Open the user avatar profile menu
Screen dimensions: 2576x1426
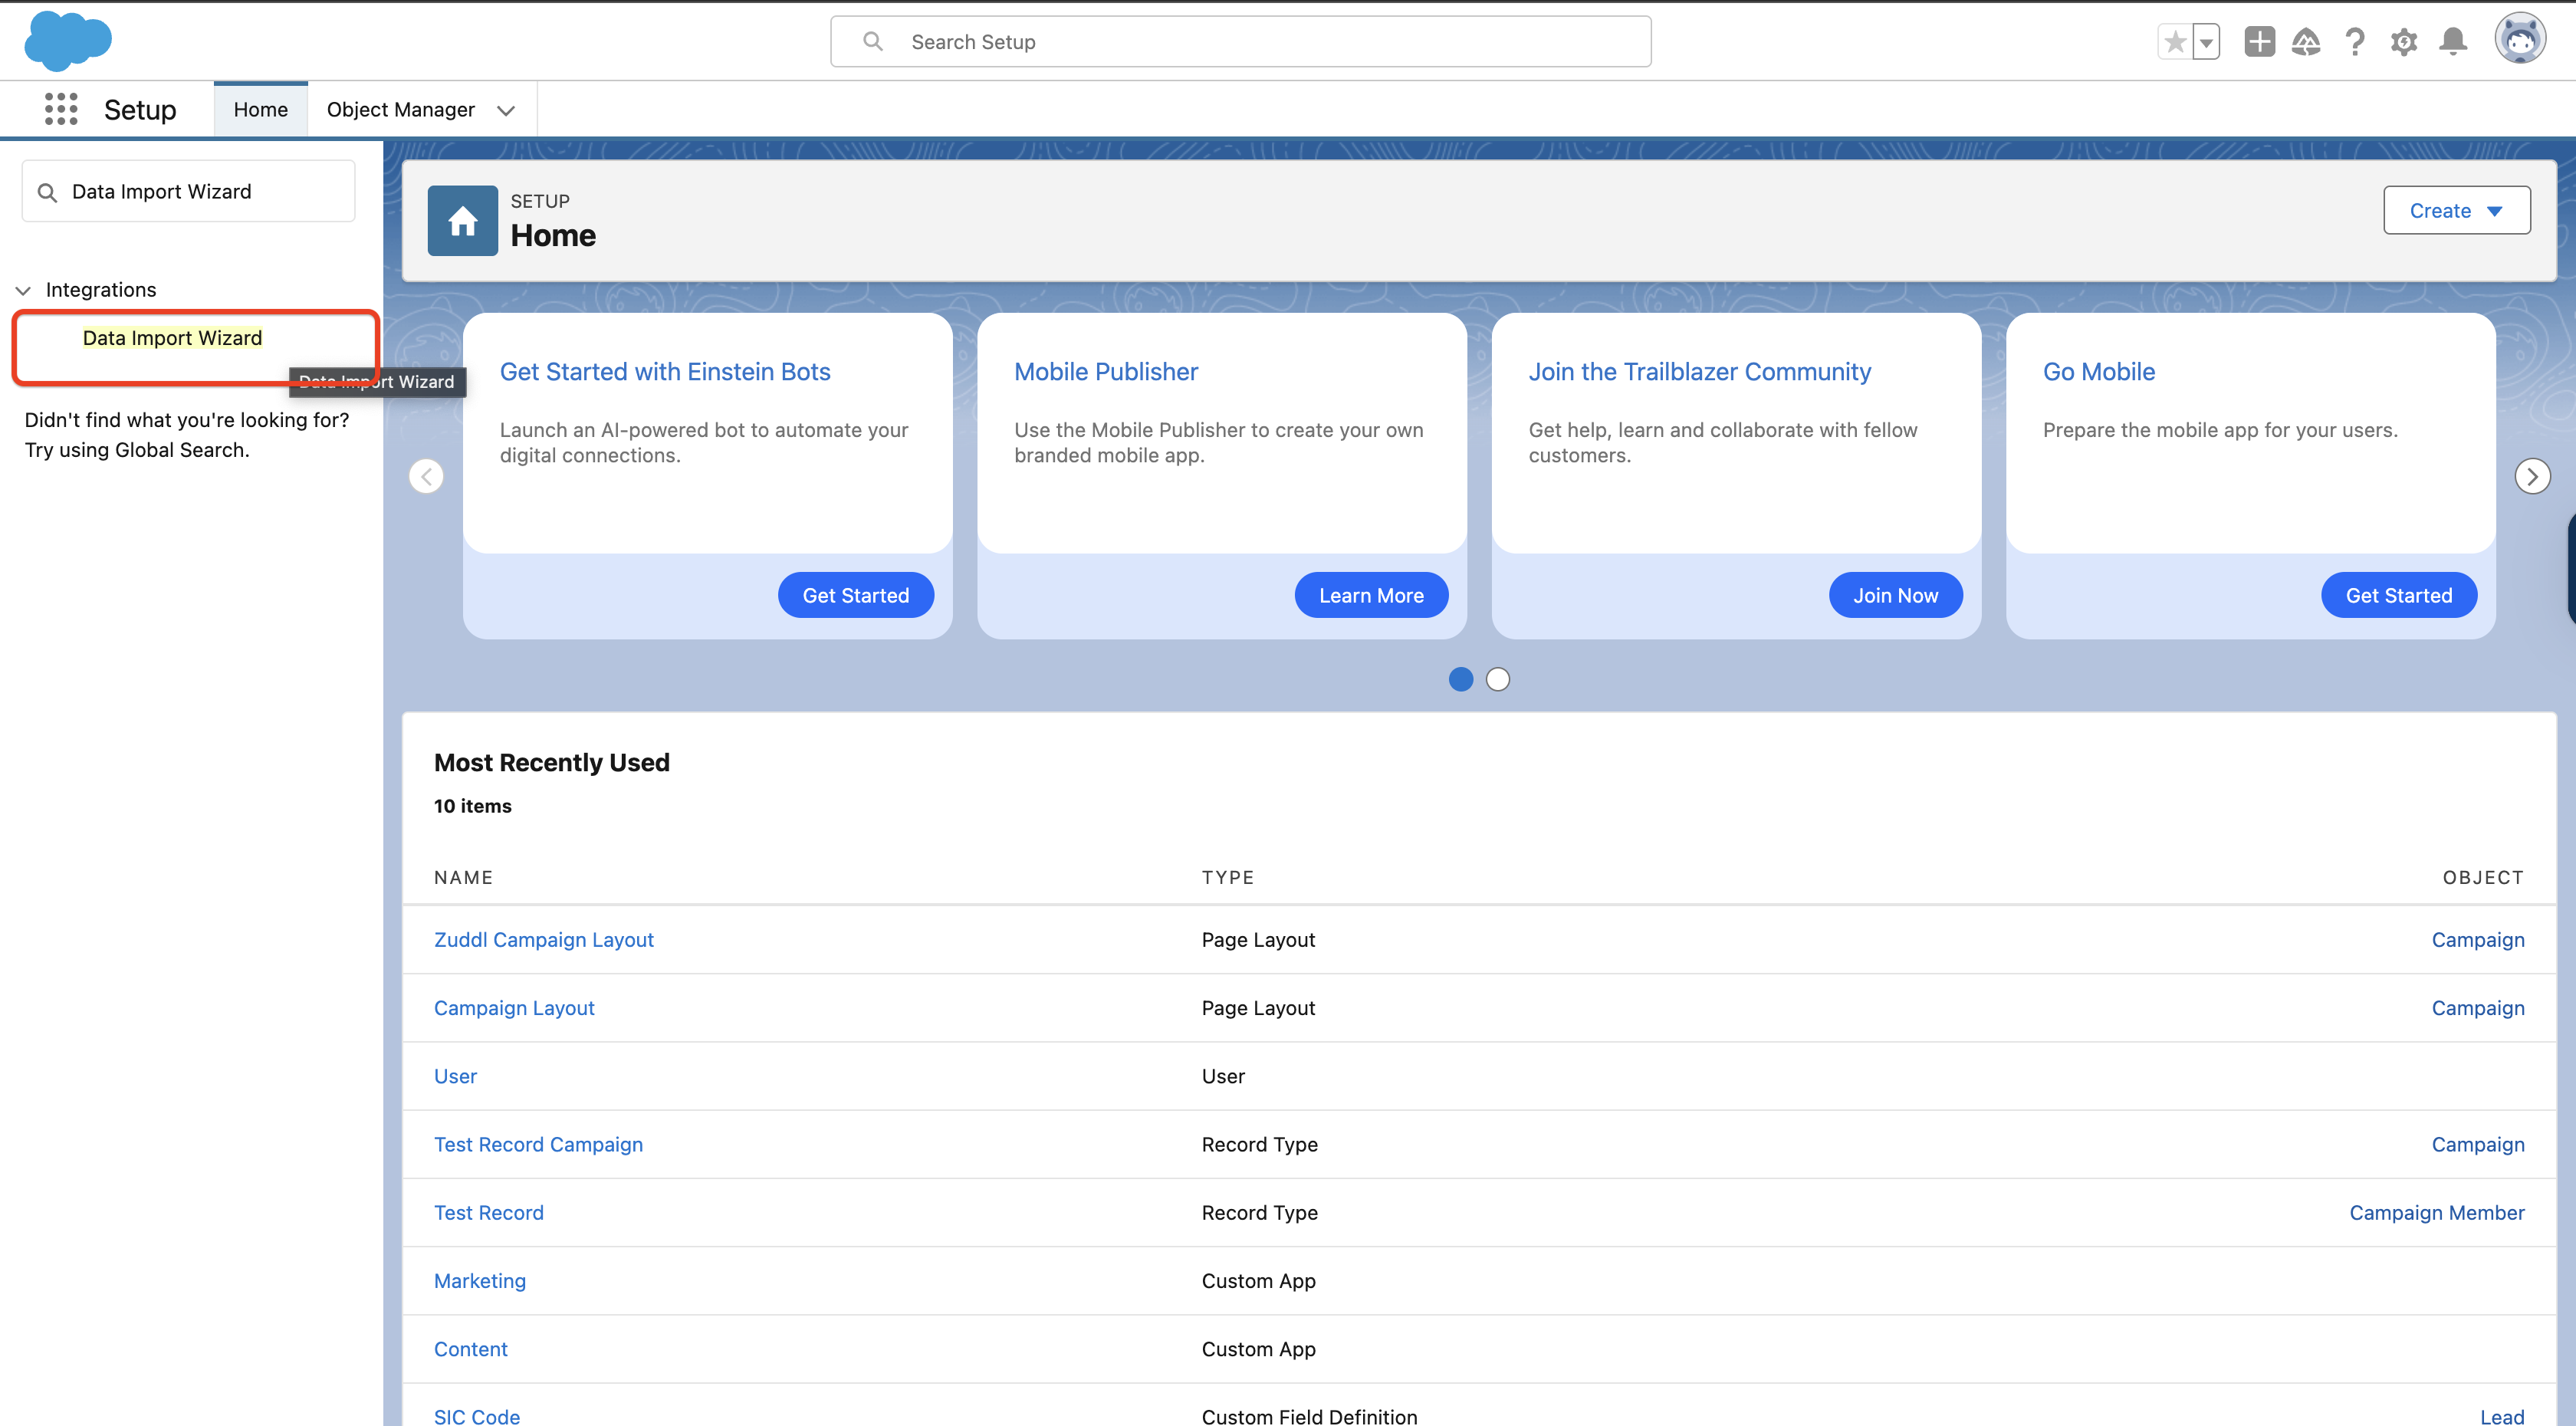[2519, 40]
